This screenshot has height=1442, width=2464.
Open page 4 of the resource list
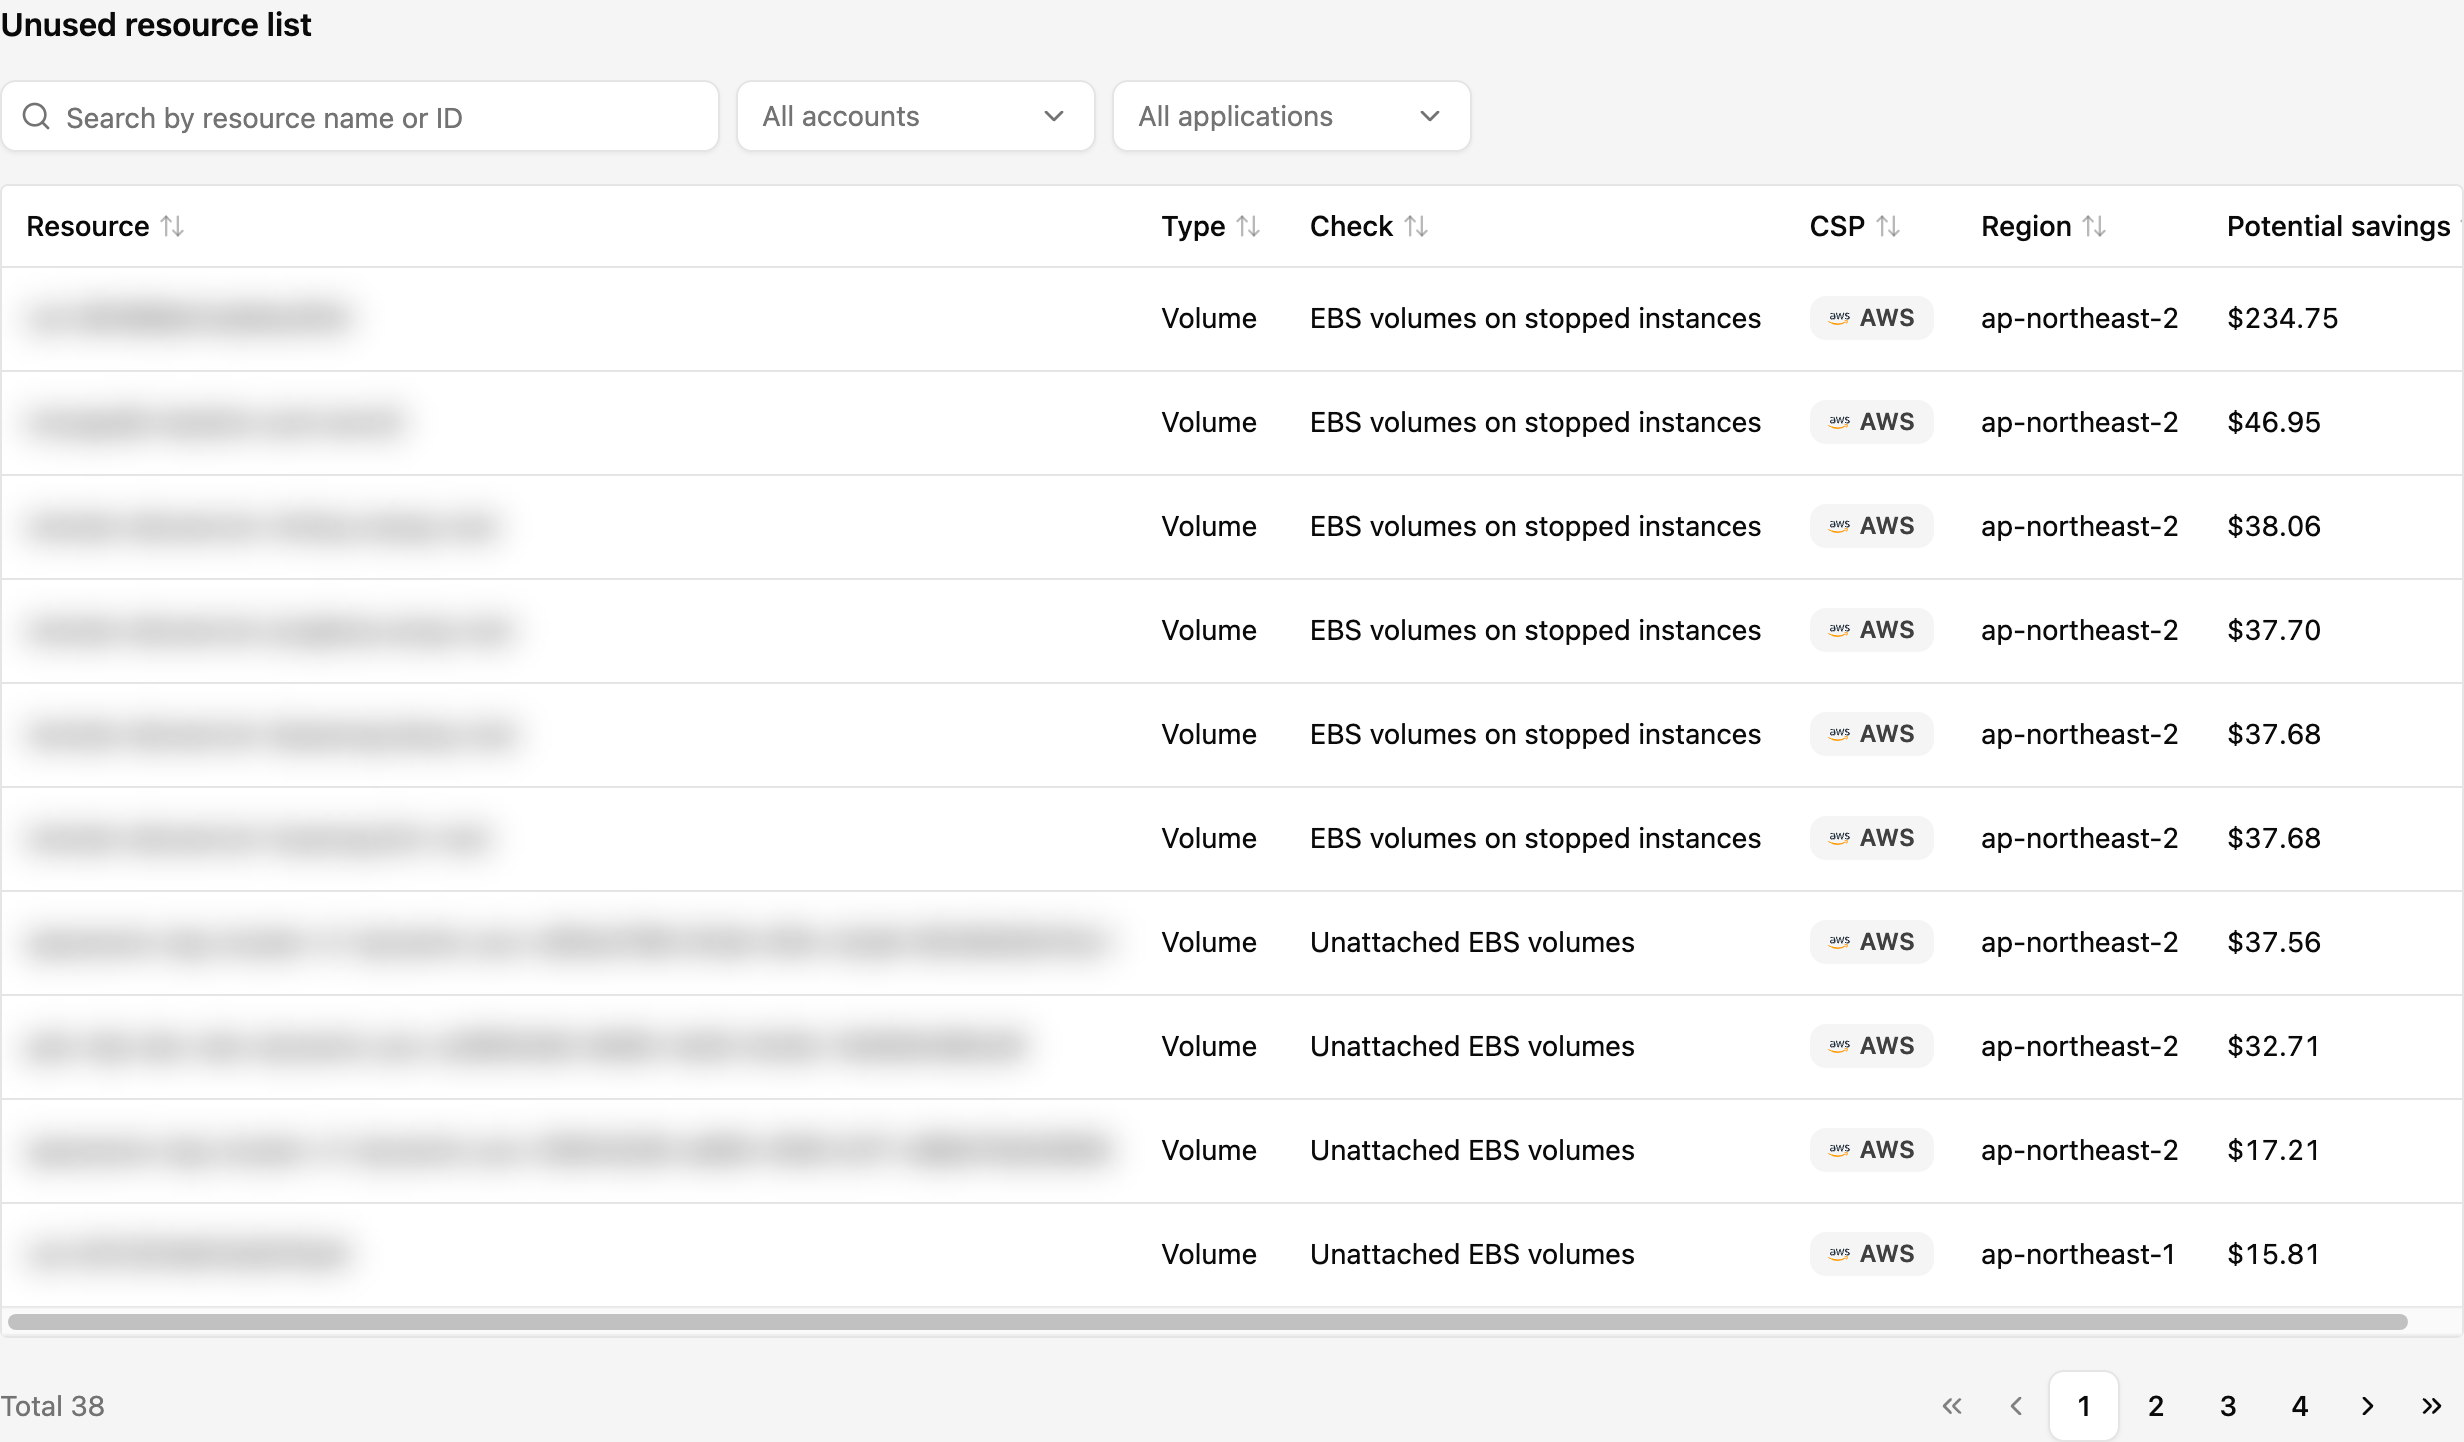coord(2300,1406)
